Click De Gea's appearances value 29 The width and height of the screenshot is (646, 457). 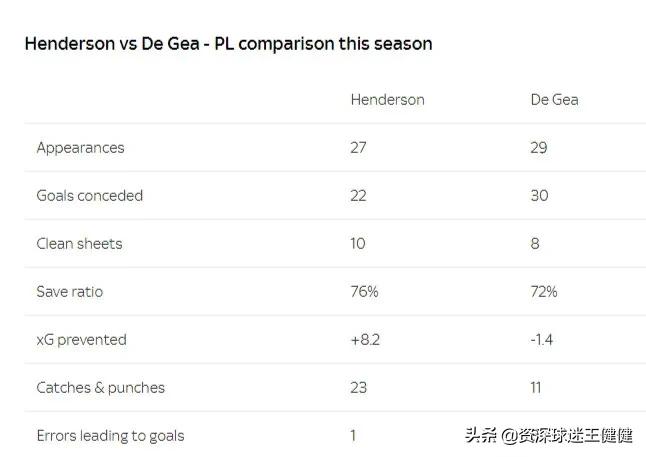(x=539, y=148)
